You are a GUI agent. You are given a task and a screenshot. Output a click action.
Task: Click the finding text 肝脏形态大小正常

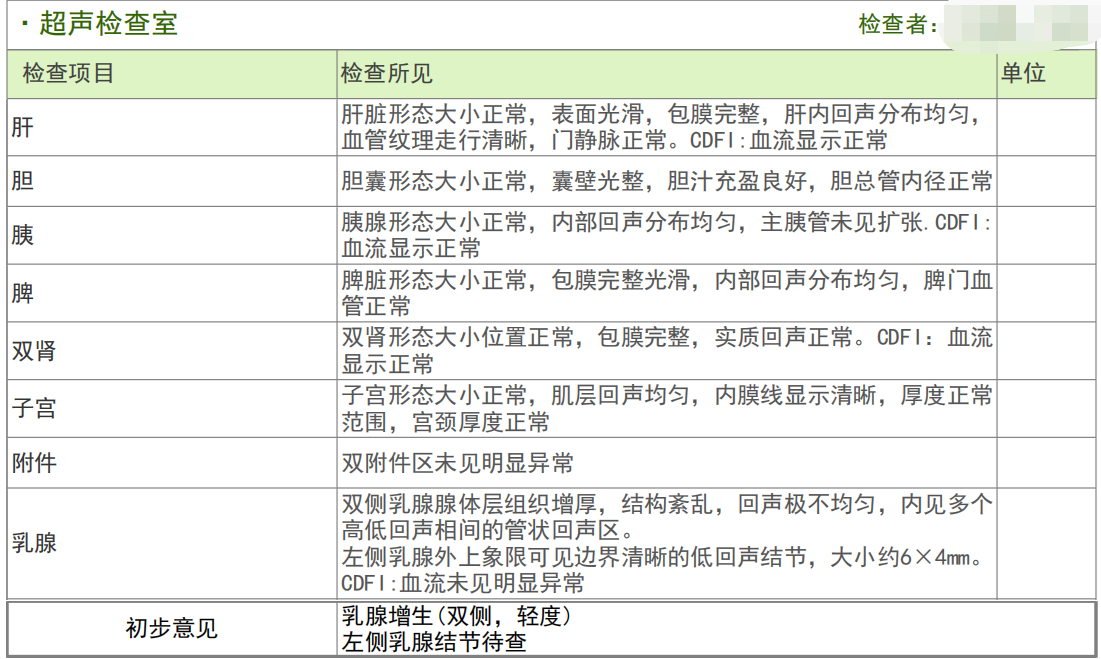(x=434, y=114)
